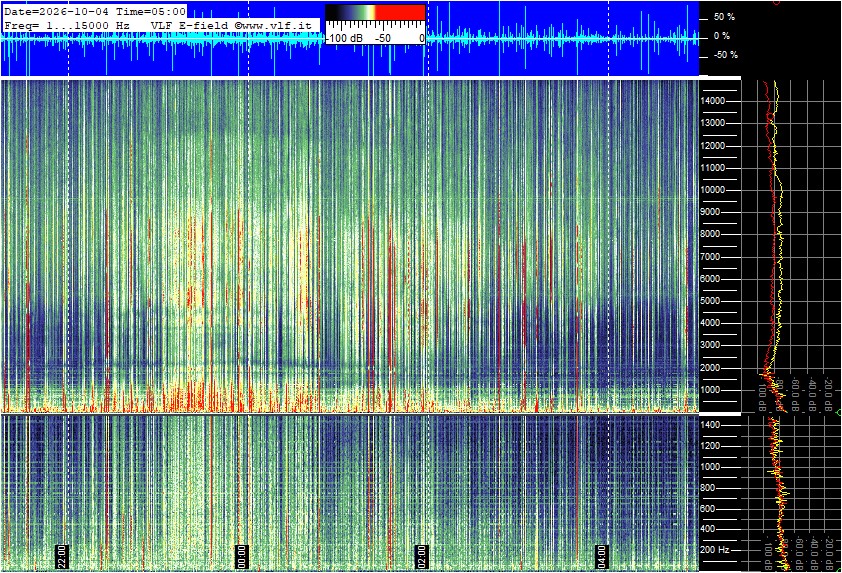Click the 02:00 time marker
The image size is (842, 573).
(x=422, y=557)
